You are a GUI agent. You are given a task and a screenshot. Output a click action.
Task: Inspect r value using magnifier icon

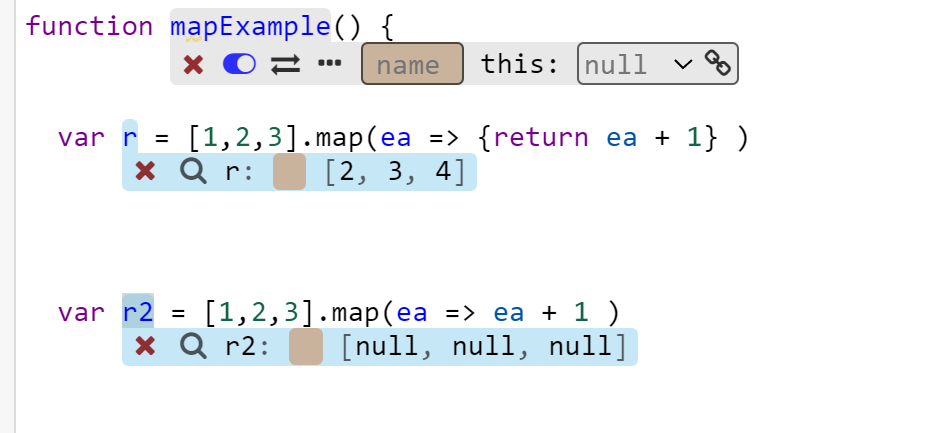191,172
